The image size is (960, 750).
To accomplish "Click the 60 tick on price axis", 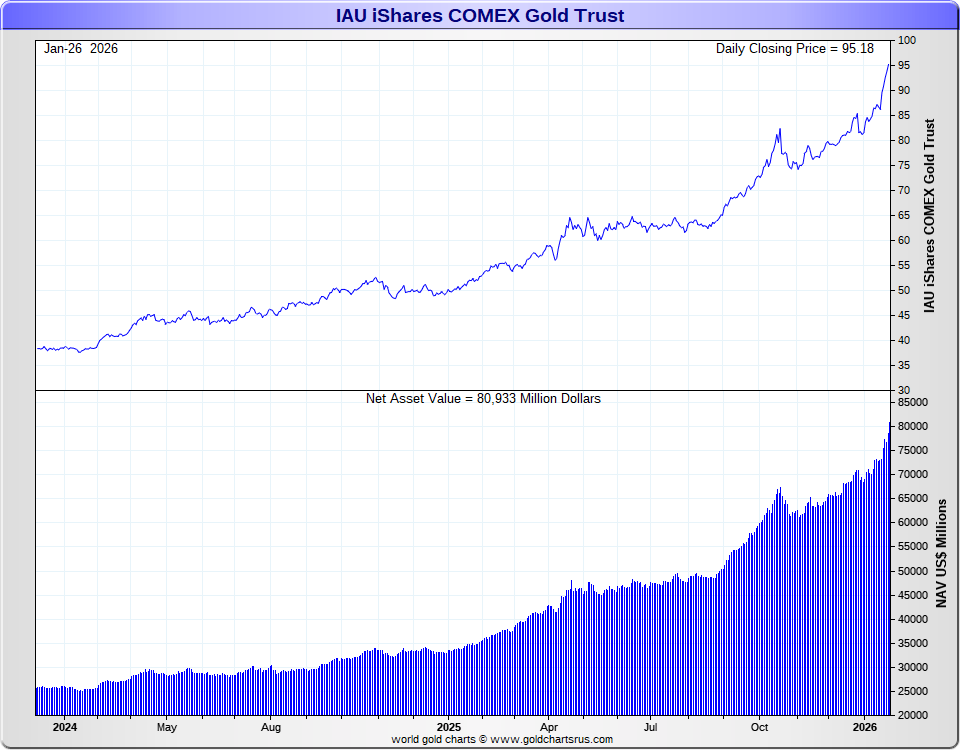I will point(904,241).
